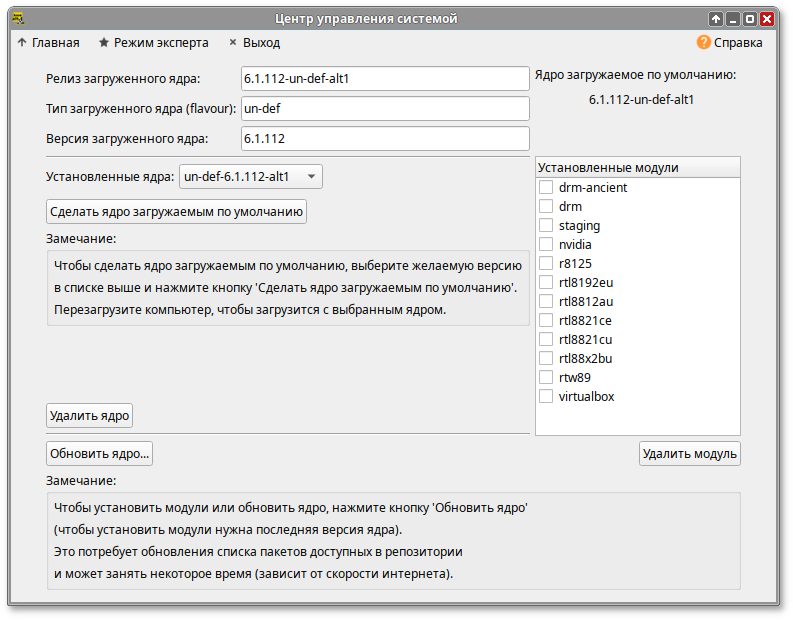Check the rtl8821ce module box
The image size is (793, 620).
point(546,321)
